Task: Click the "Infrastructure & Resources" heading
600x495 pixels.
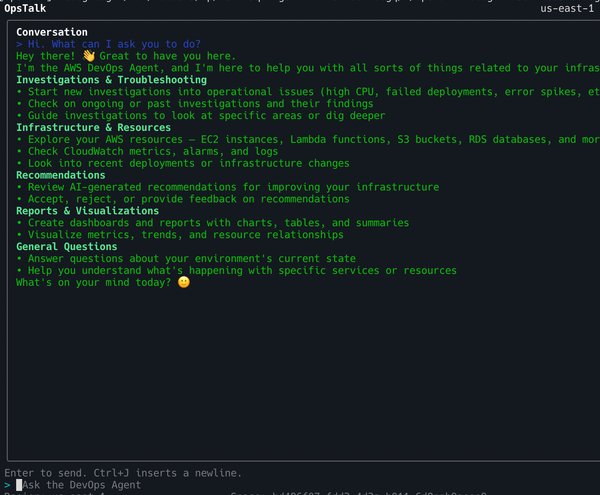Action: (x=93, y=127)
